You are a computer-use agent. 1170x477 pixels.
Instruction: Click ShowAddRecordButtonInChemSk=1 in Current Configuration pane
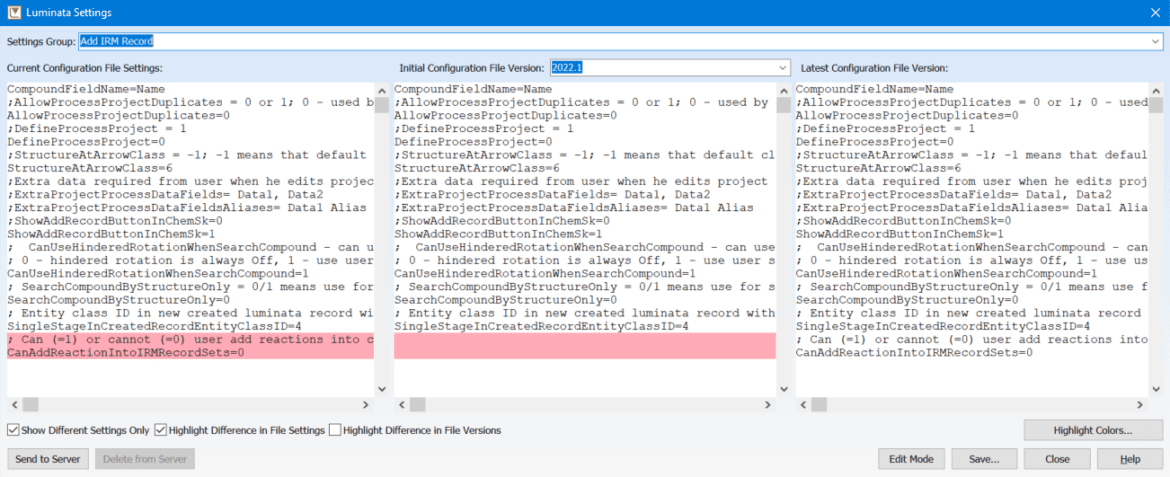click(x=112, y=234)
